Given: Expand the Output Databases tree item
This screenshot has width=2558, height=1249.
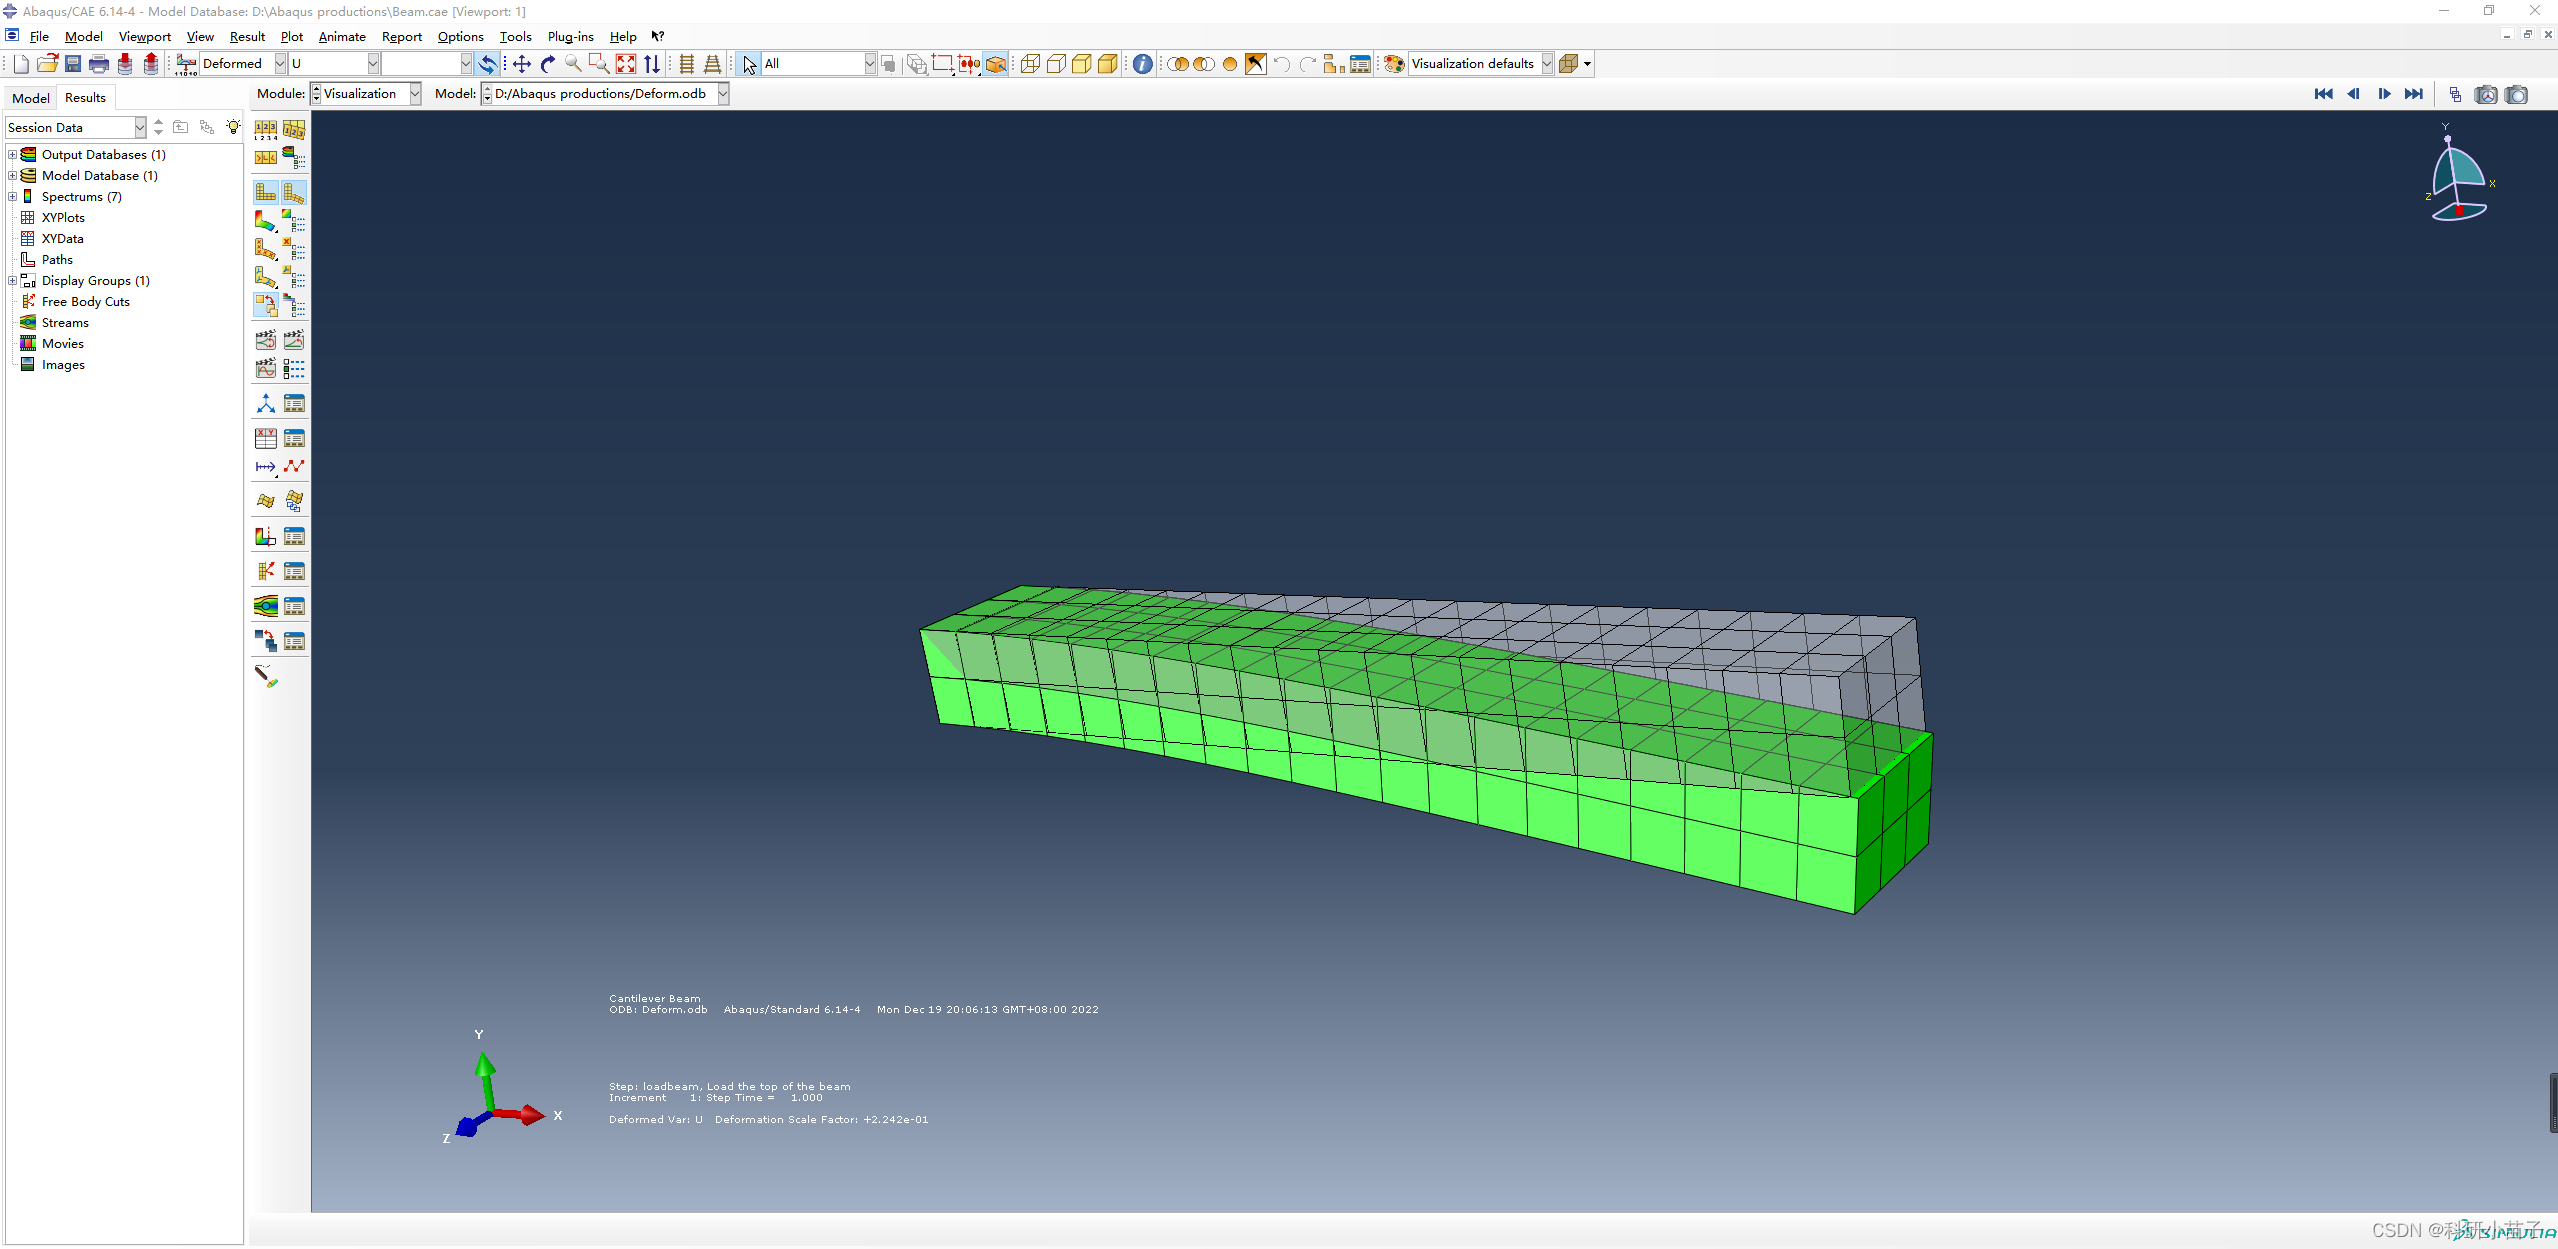Looking at the screenshot, I should [13, 154].
